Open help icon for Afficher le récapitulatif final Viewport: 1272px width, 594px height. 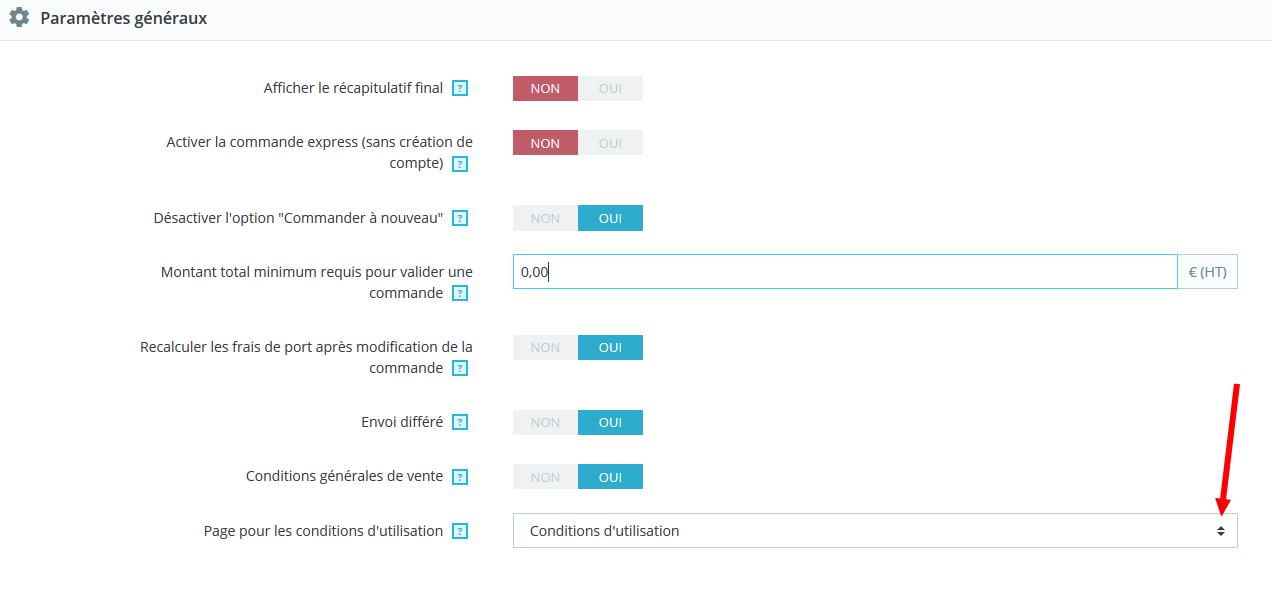point(460,89)
